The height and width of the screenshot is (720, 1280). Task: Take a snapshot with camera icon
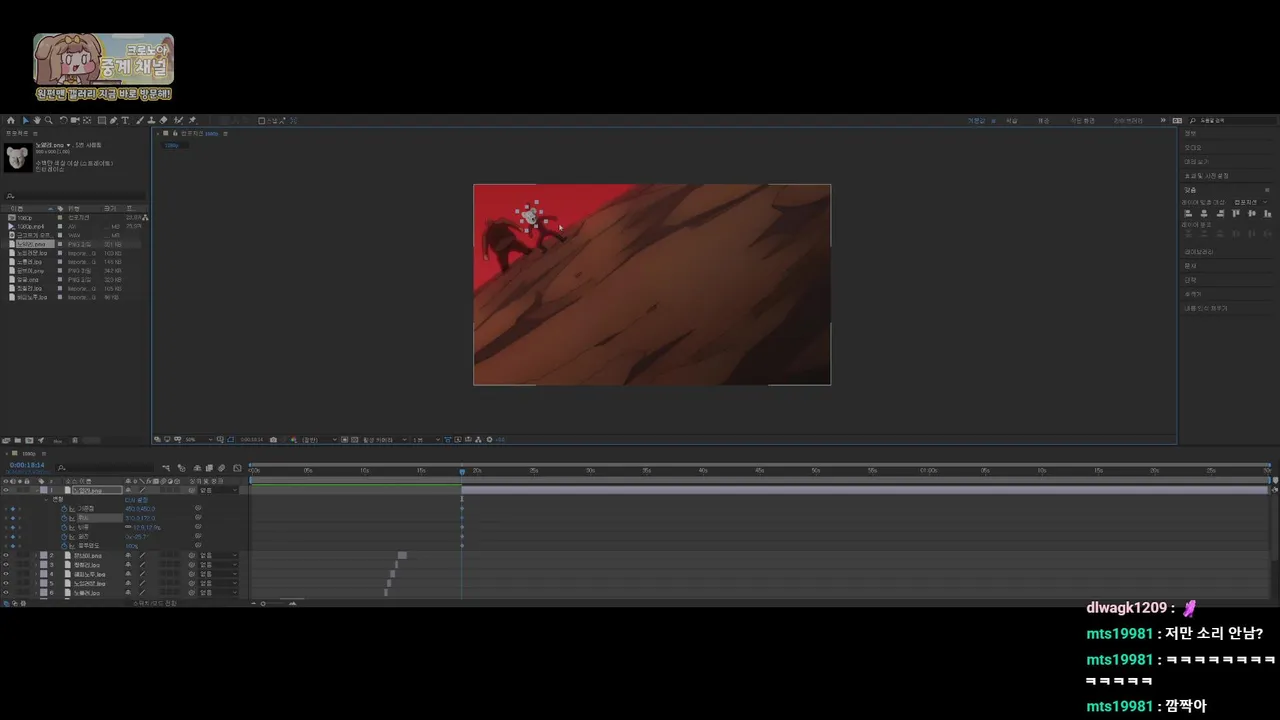coord(273,439)
